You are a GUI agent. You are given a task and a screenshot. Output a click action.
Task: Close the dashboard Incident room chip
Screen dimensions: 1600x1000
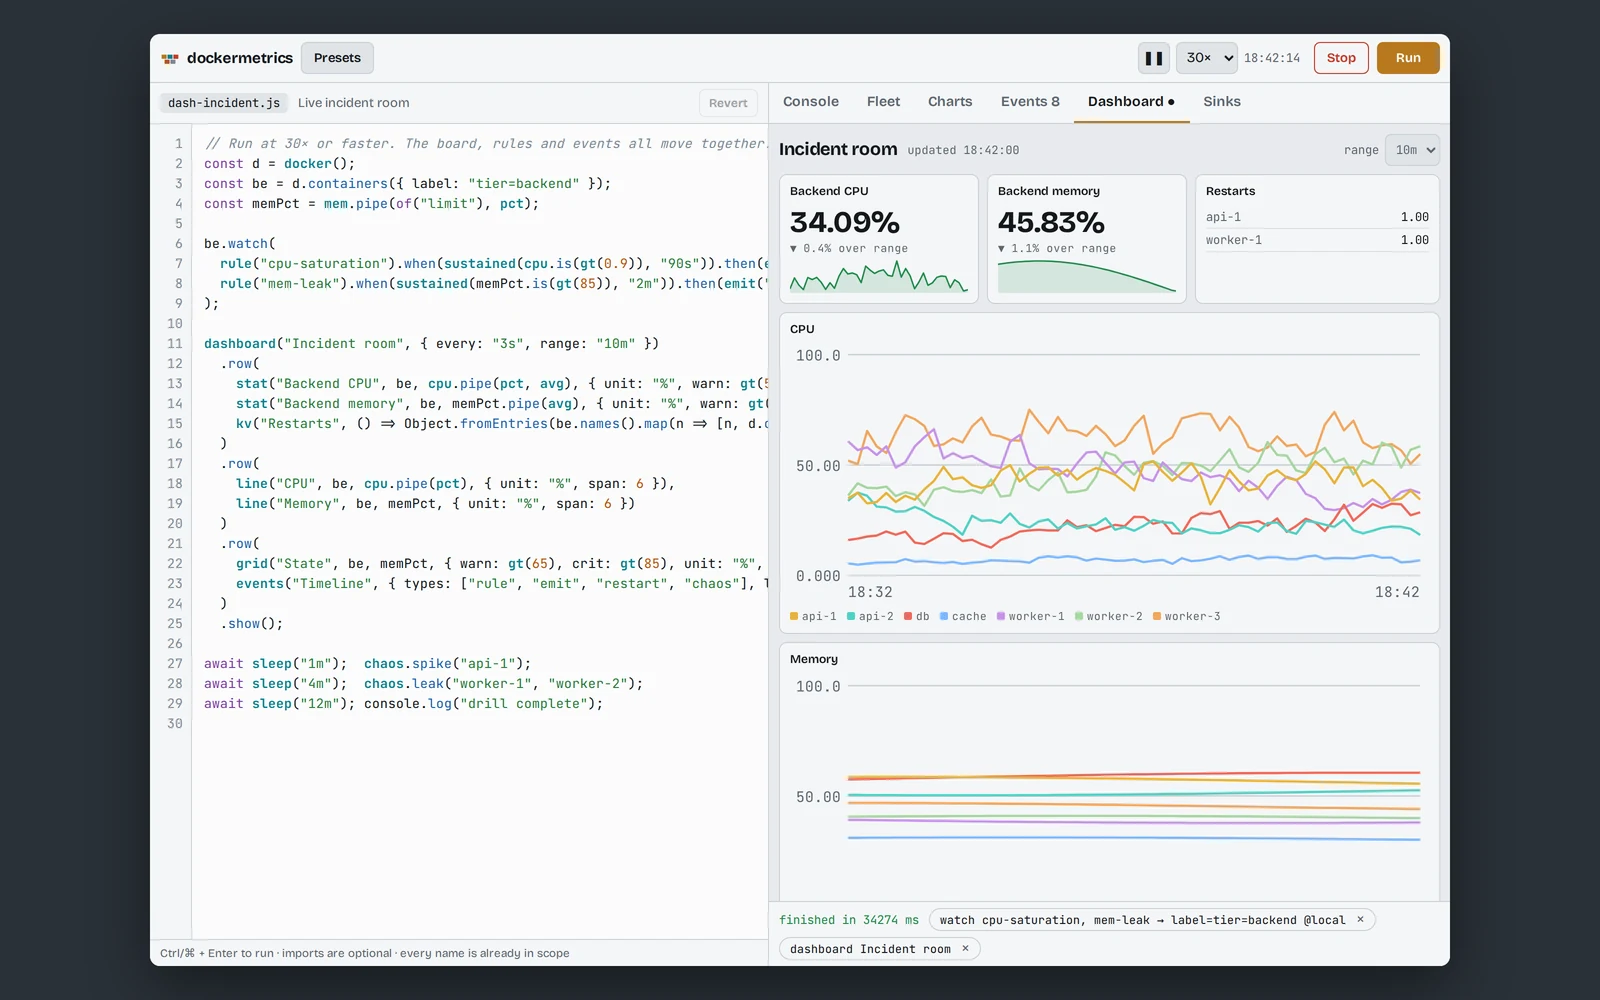tap(965, 949)
